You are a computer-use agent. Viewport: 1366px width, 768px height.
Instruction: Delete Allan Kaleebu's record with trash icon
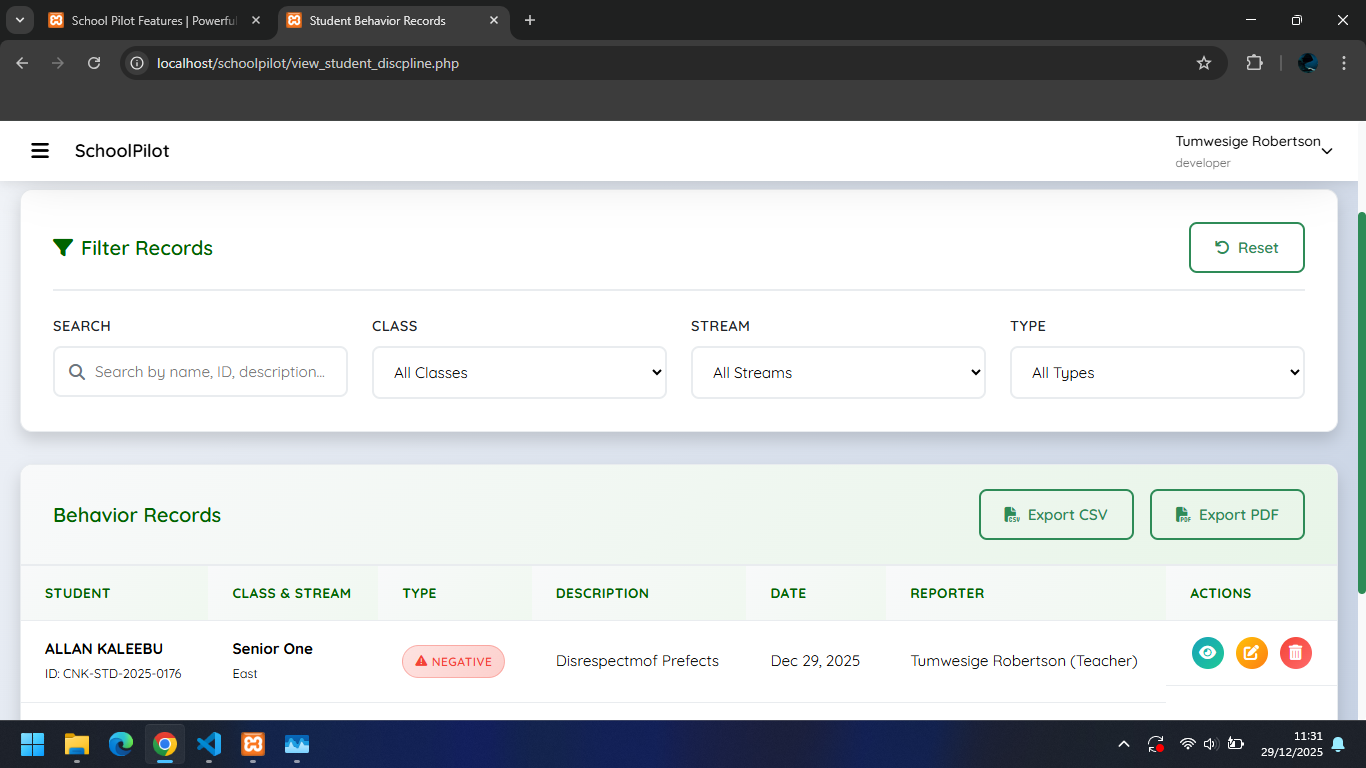tap(1295, 653)
